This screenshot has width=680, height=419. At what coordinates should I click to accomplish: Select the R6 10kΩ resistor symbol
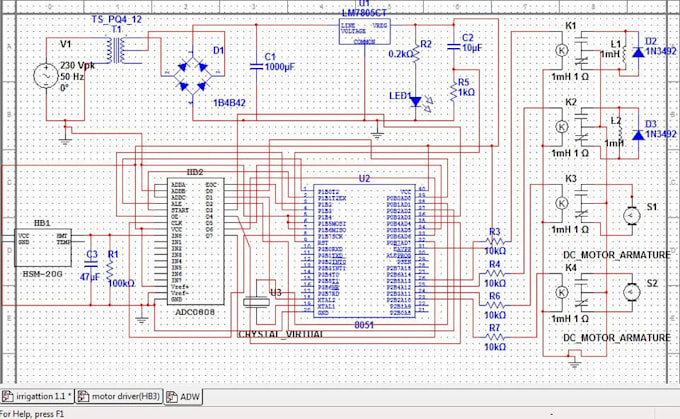[495, 305]
